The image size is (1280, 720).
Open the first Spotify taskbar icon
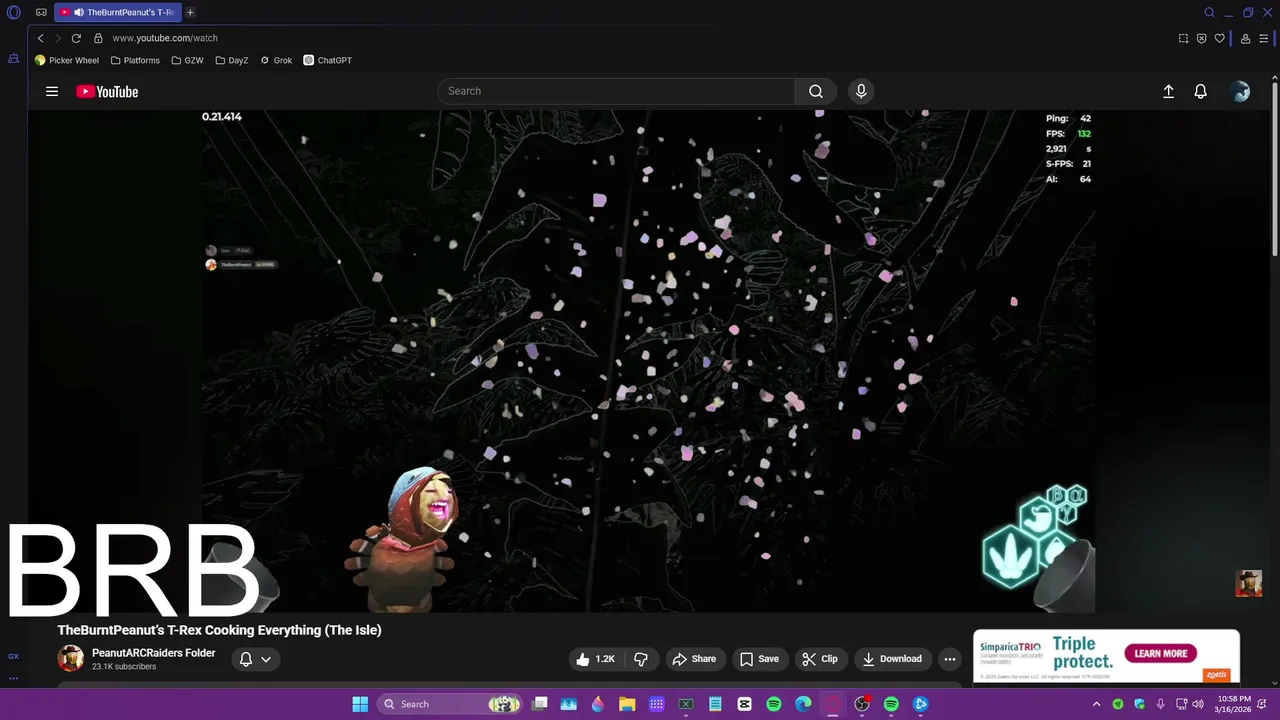tap(774, 704)
